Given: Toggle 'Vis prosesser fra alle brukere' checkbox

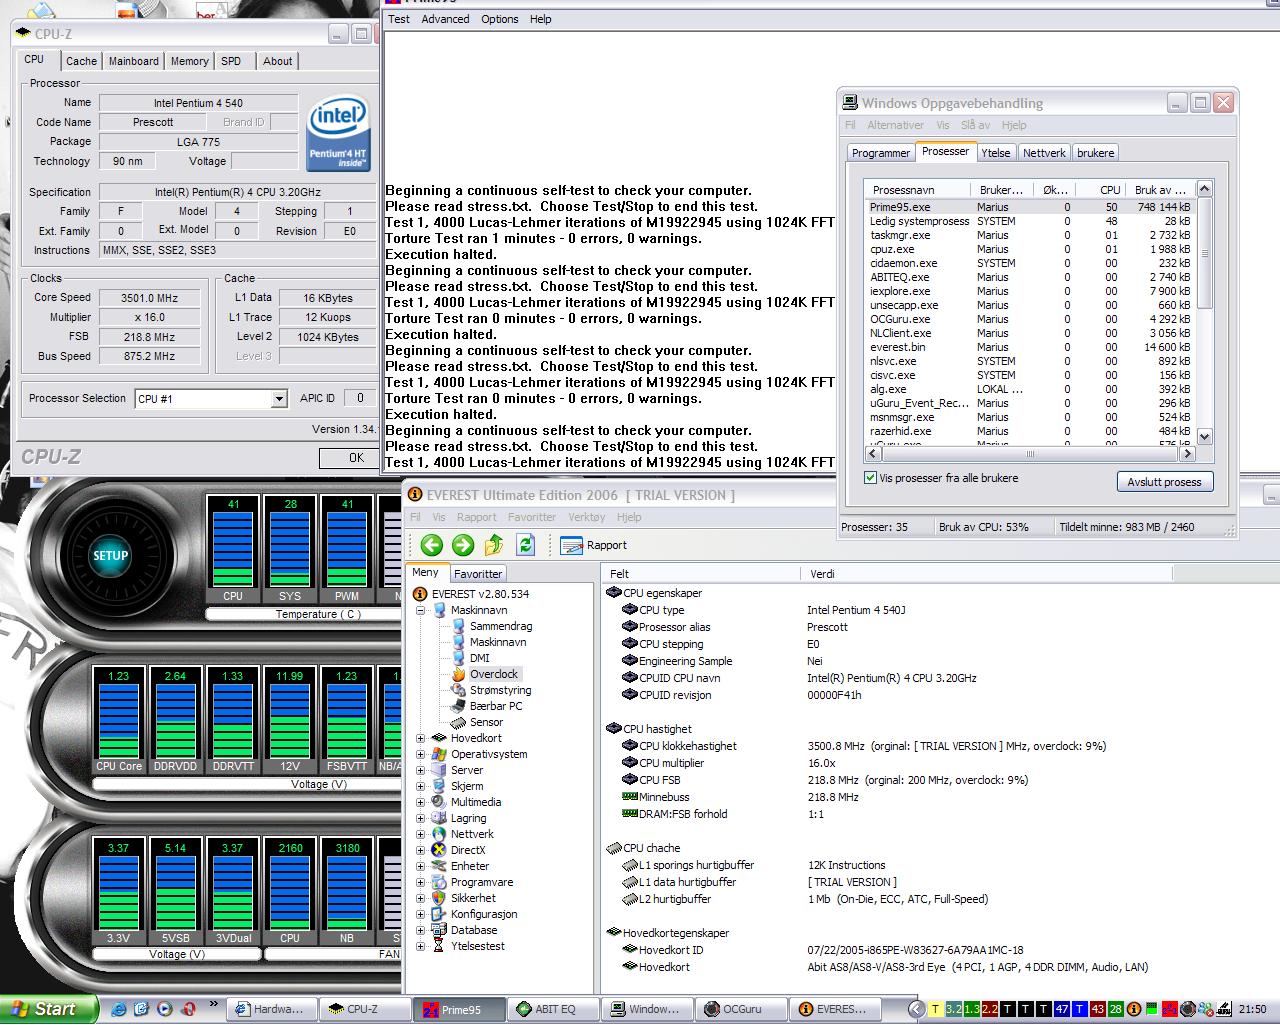Looking at the screenshot, I should tap(870, 478).
